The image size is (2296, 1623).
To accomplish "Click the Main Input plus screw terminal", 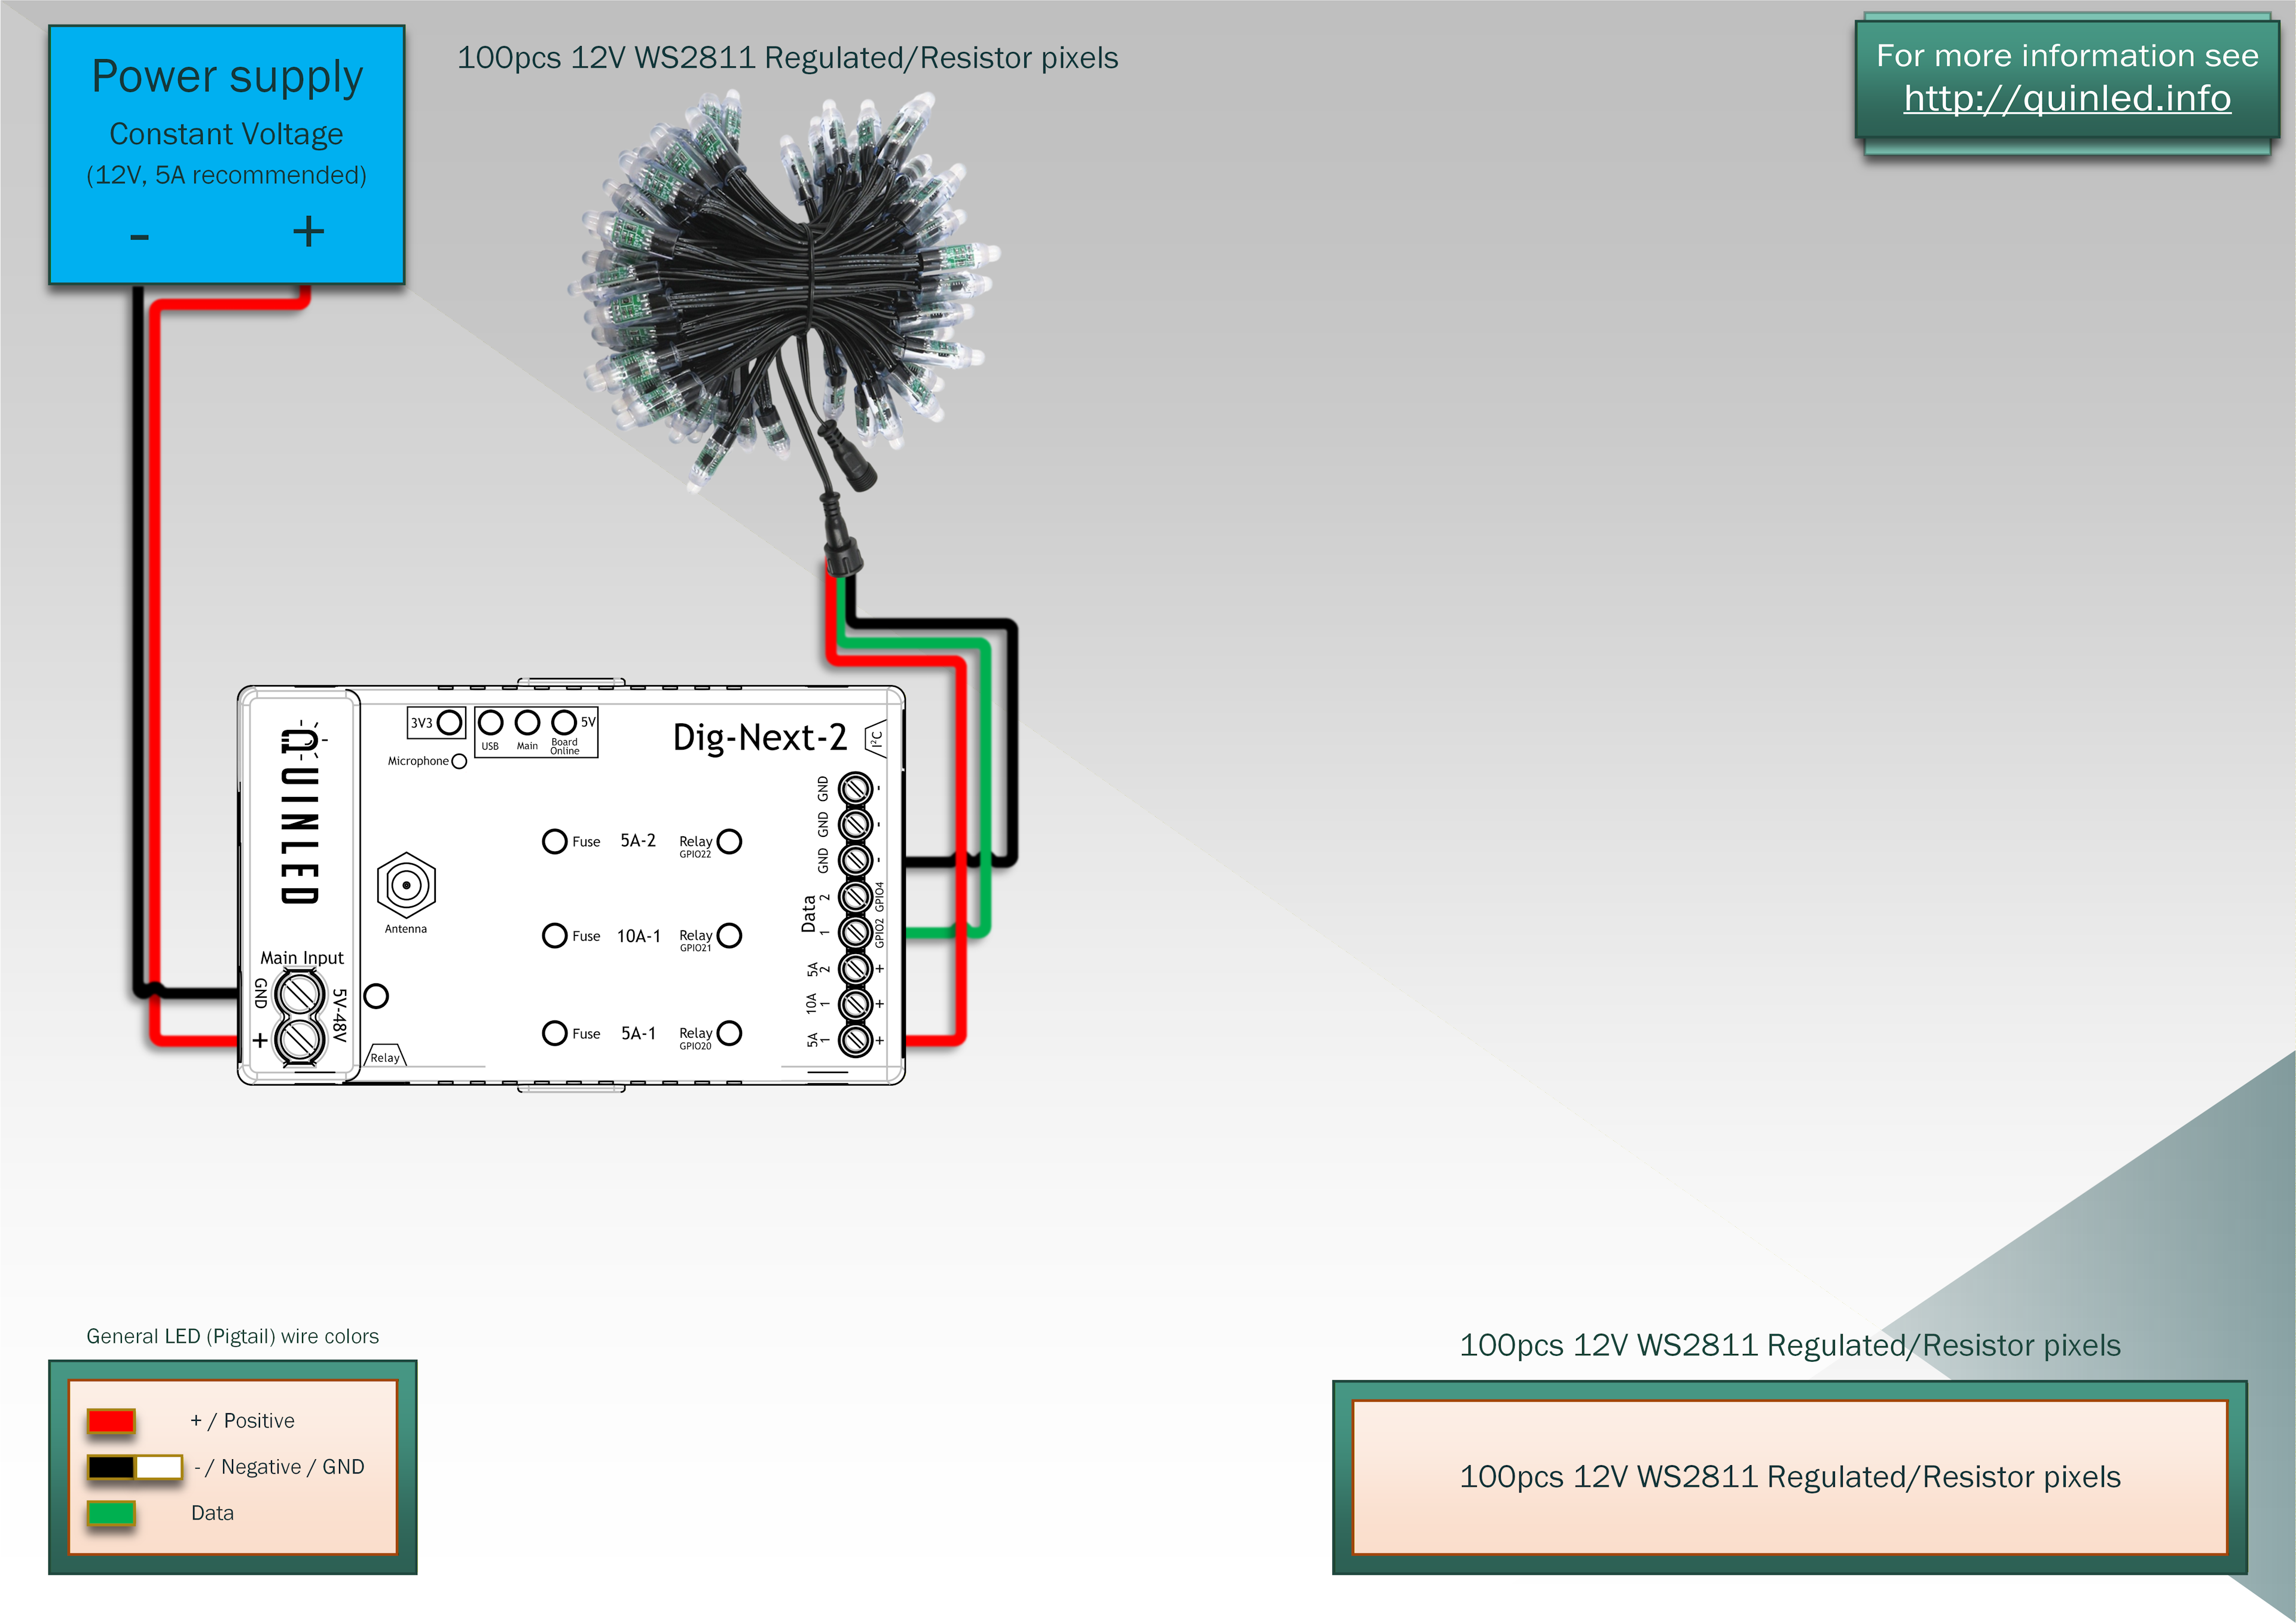I will (299, 1040).
